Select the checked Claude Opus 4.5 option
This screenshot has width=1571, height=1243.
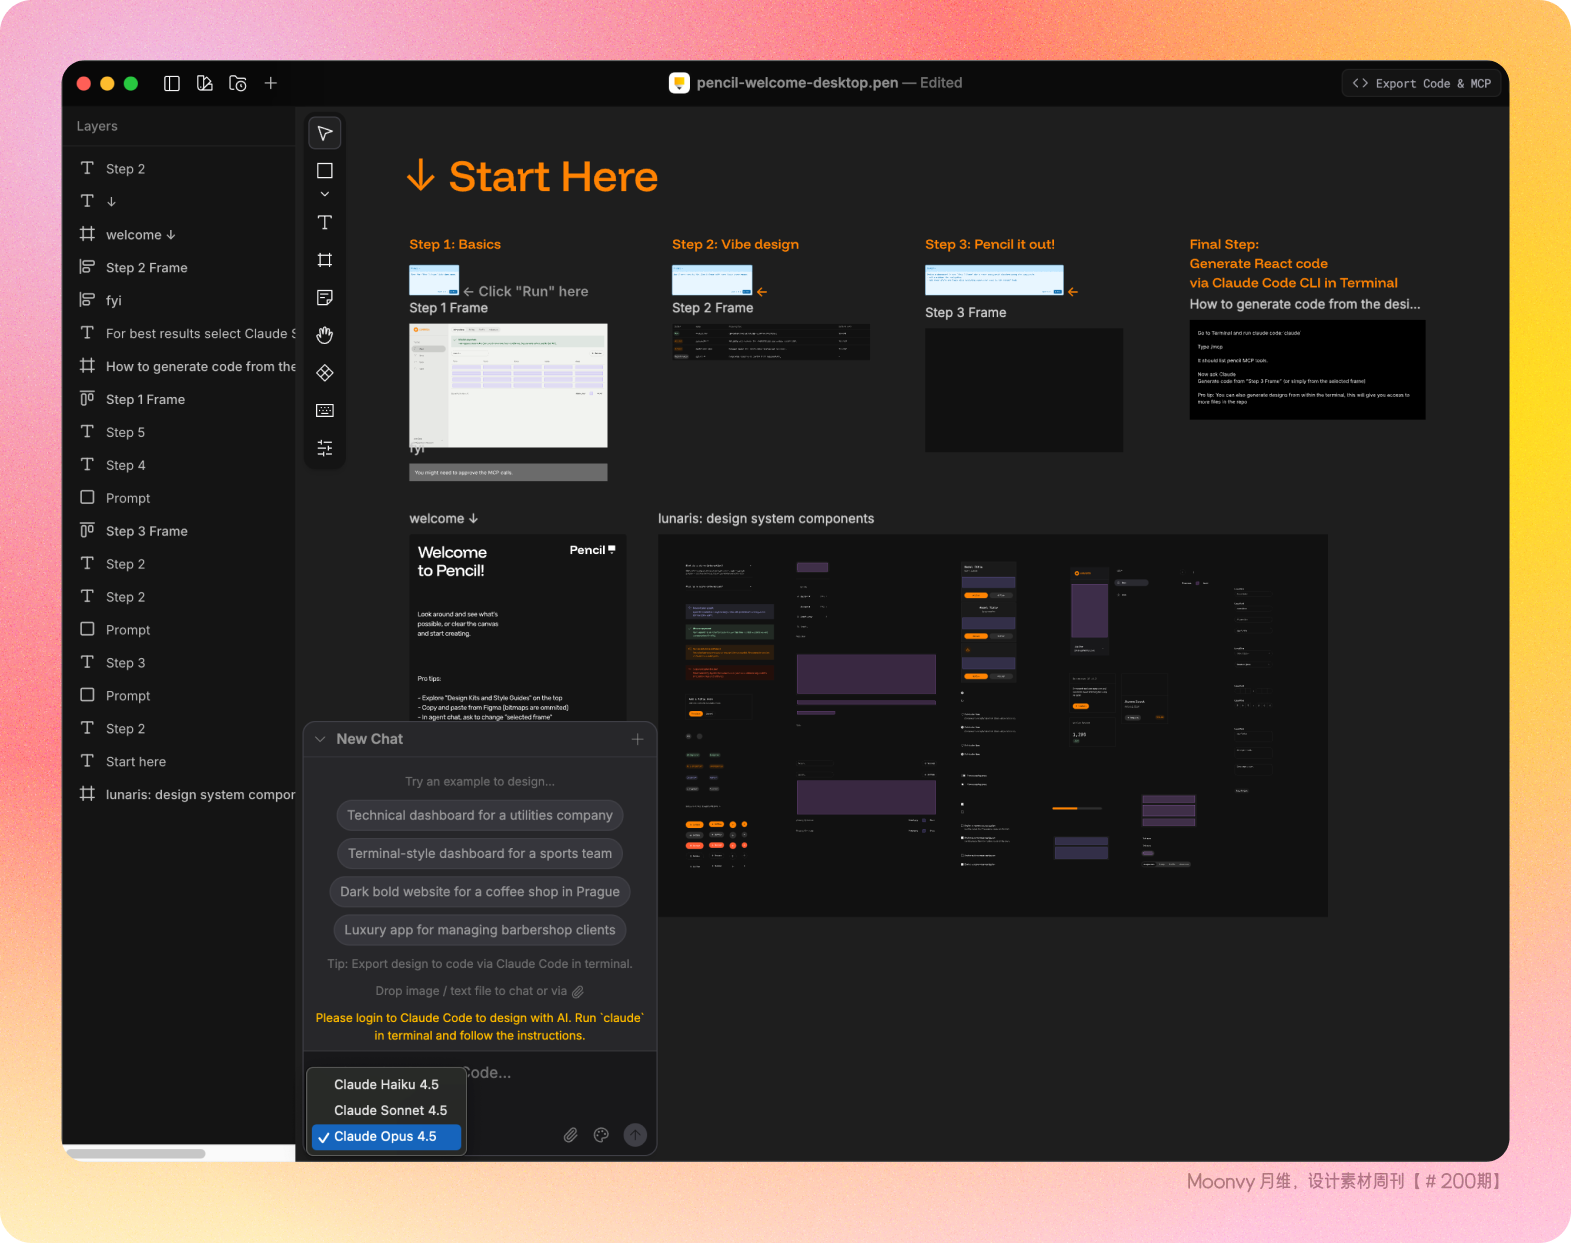[x=385, y=1137]
